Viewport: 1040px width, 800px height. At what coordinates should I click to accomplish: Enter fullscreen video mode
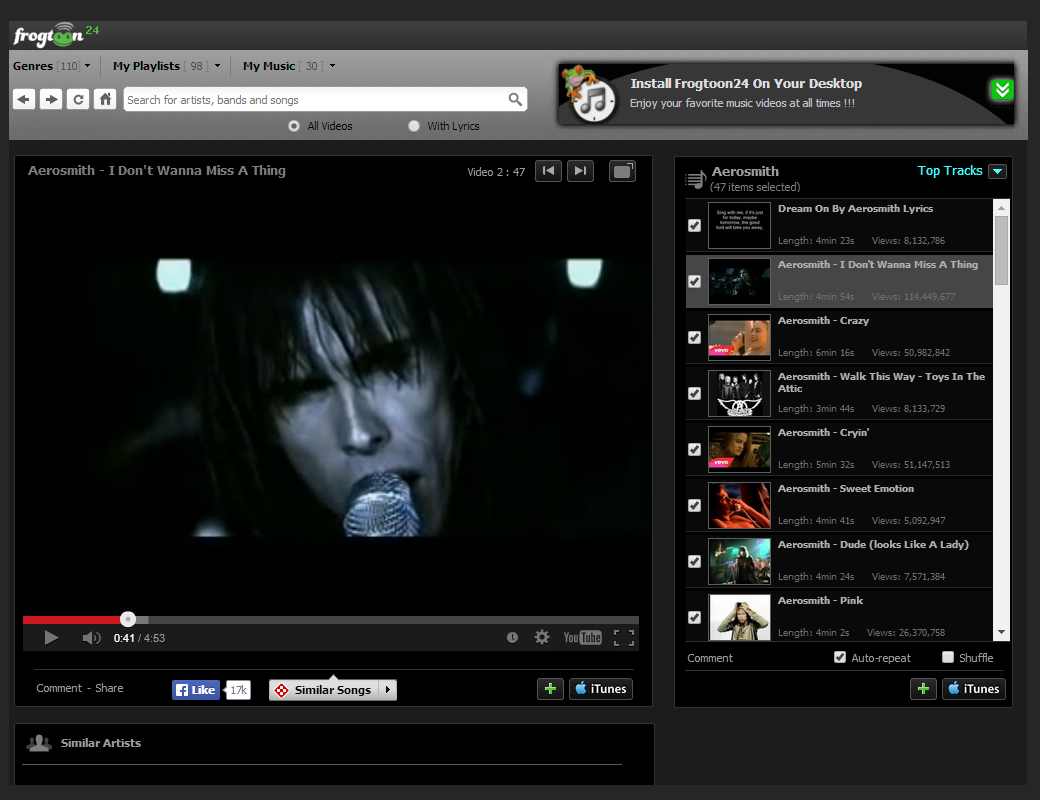click(x=624, y=638)
